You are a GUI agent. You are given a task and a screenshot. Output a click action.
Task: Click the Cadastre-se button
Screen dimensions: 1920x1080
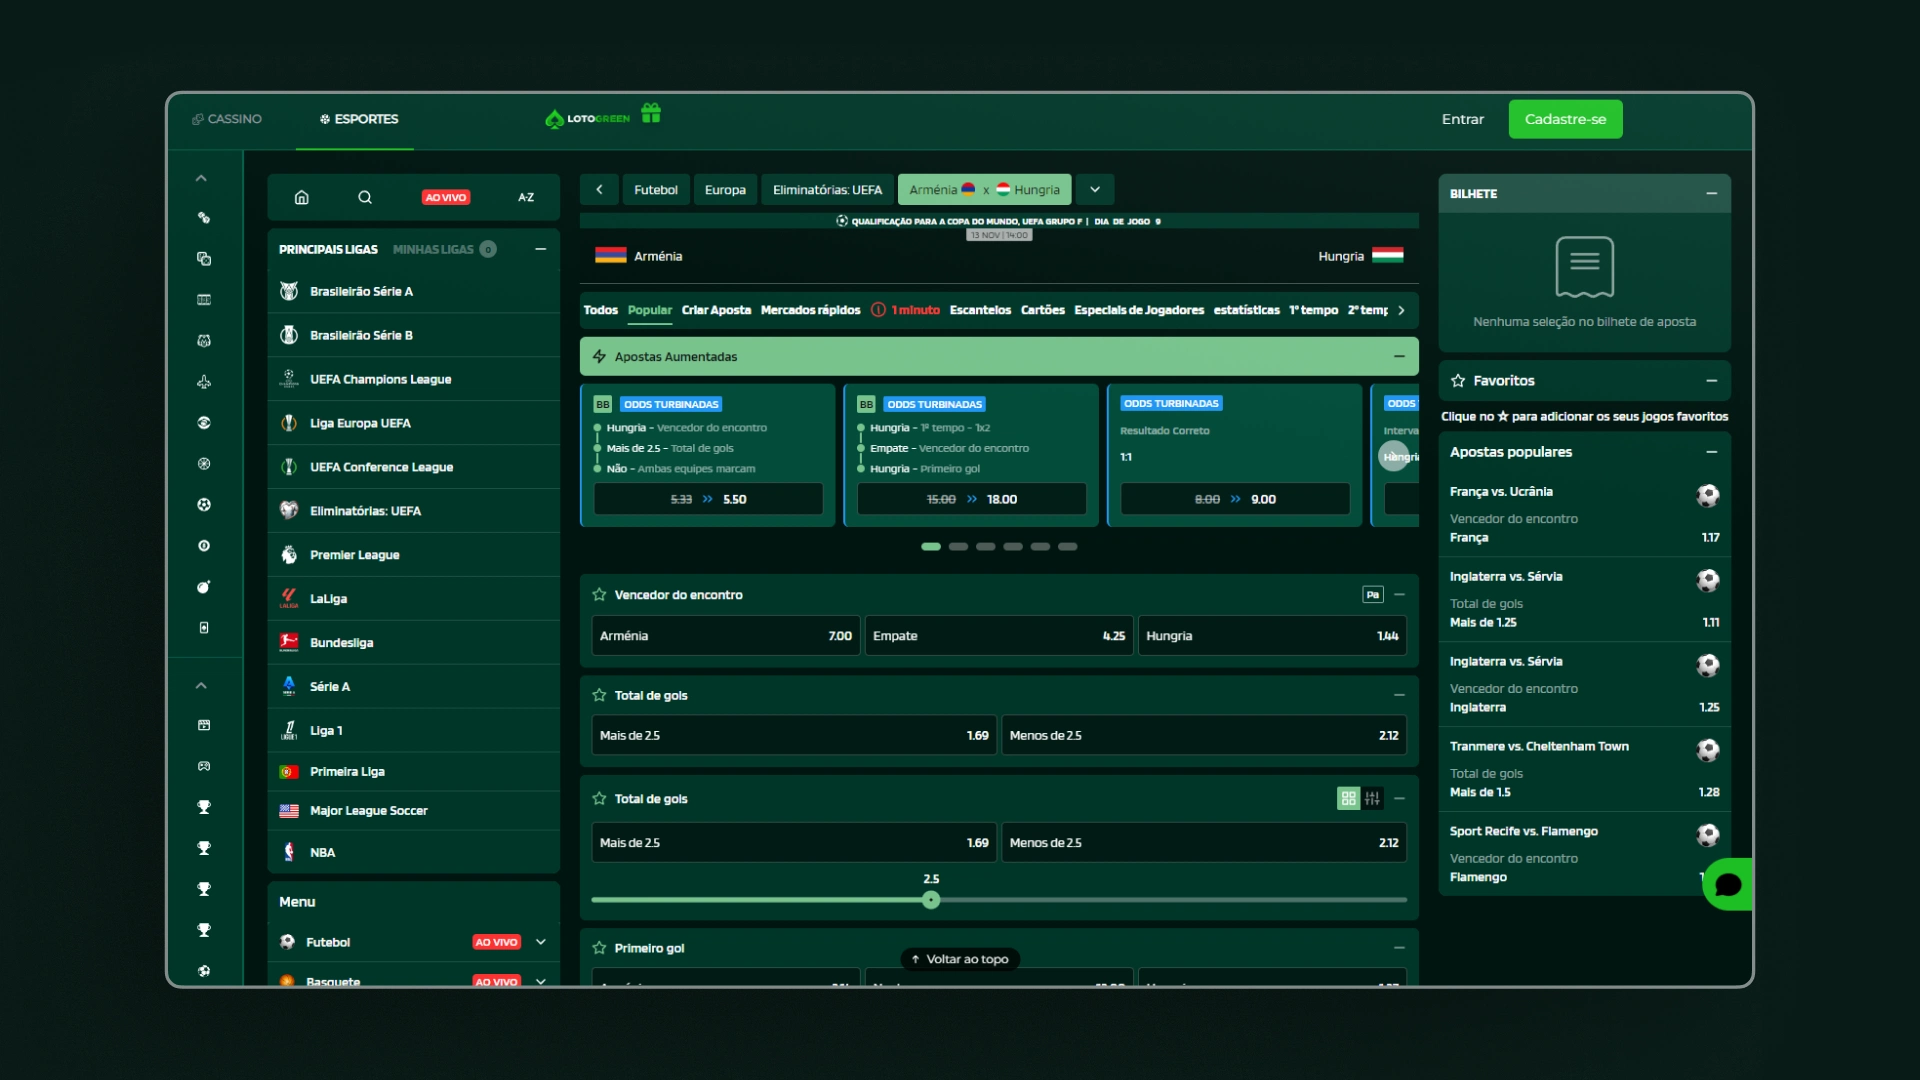1565,119
